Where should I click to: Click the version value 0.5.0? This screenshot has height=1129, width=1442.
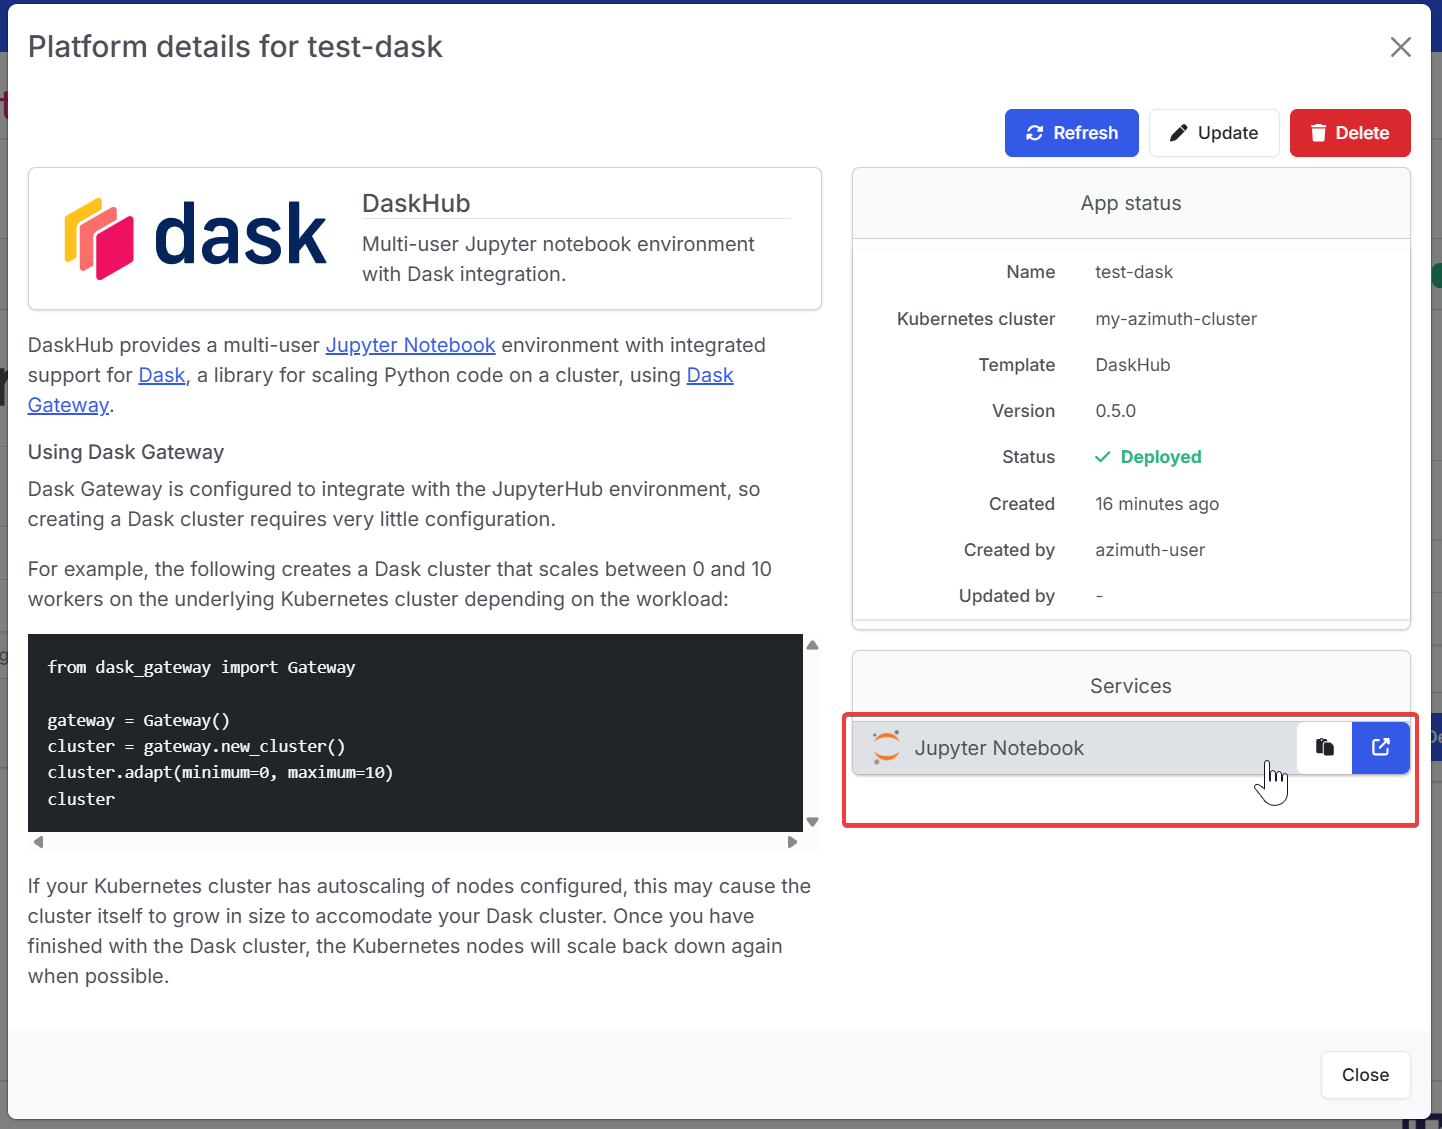point(1116,411)
